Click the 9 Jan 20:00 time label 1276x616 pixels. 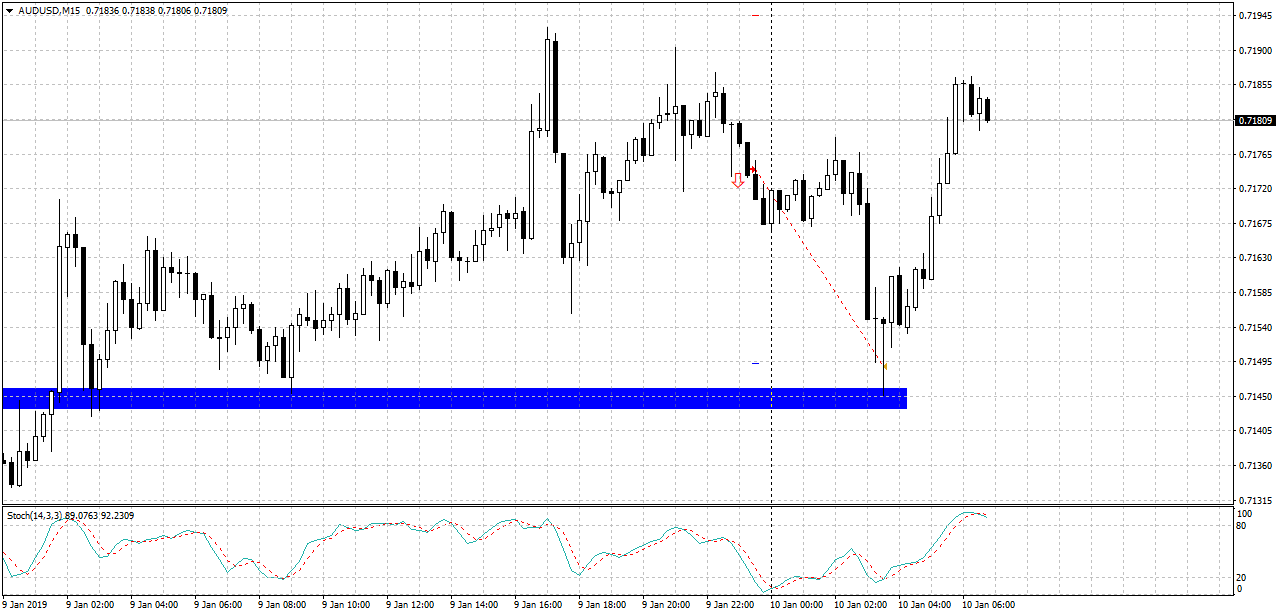[x=666, y=605]
